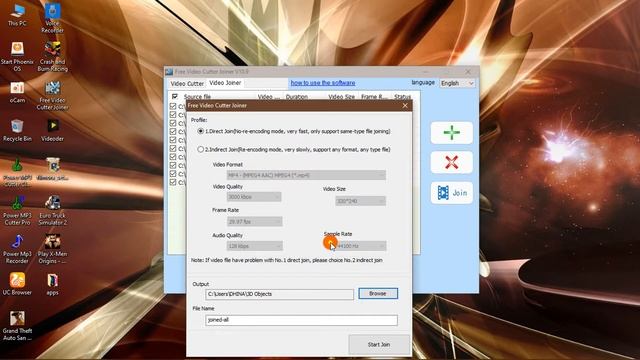Open the Video Size dropdown in the dialog
This screenshot has width=640, height=360.
click(x=360, y=201)
